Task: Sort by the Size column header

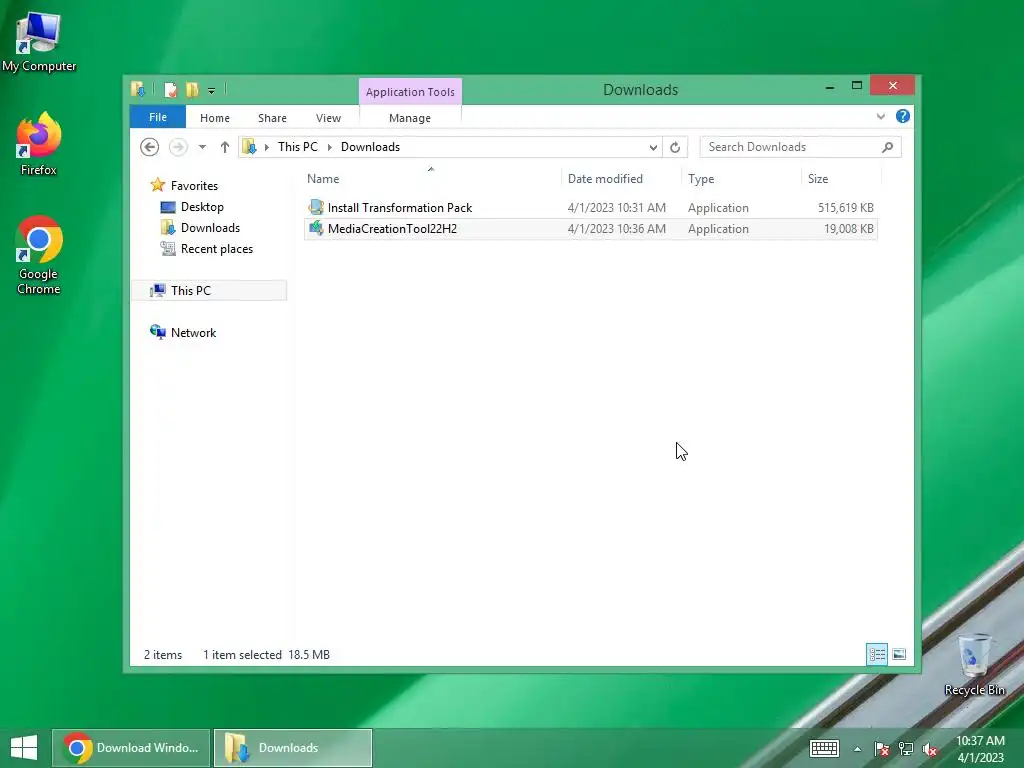Action: click(818, 179)
